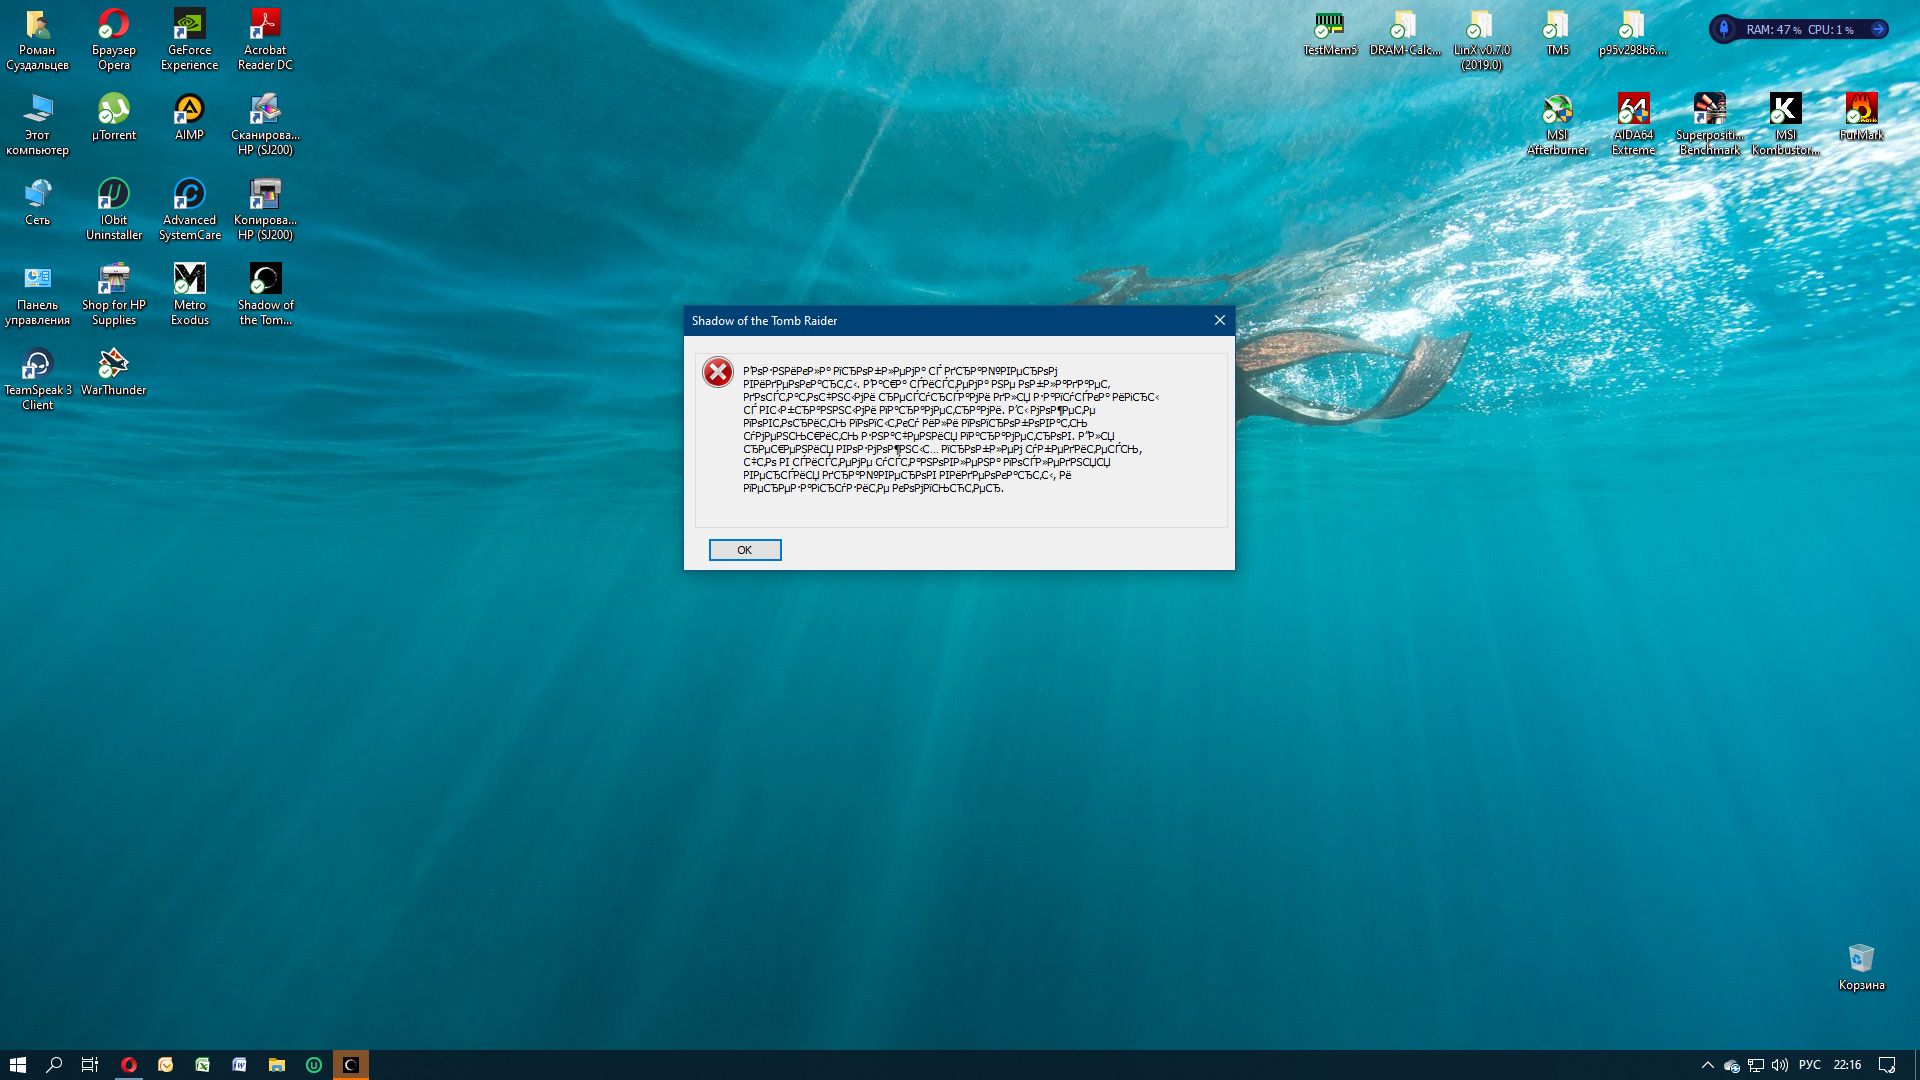Open the GeForce Experience desktop icon
The height and width of the screenshot is (1080, 1920).
[x=189, y=38]
